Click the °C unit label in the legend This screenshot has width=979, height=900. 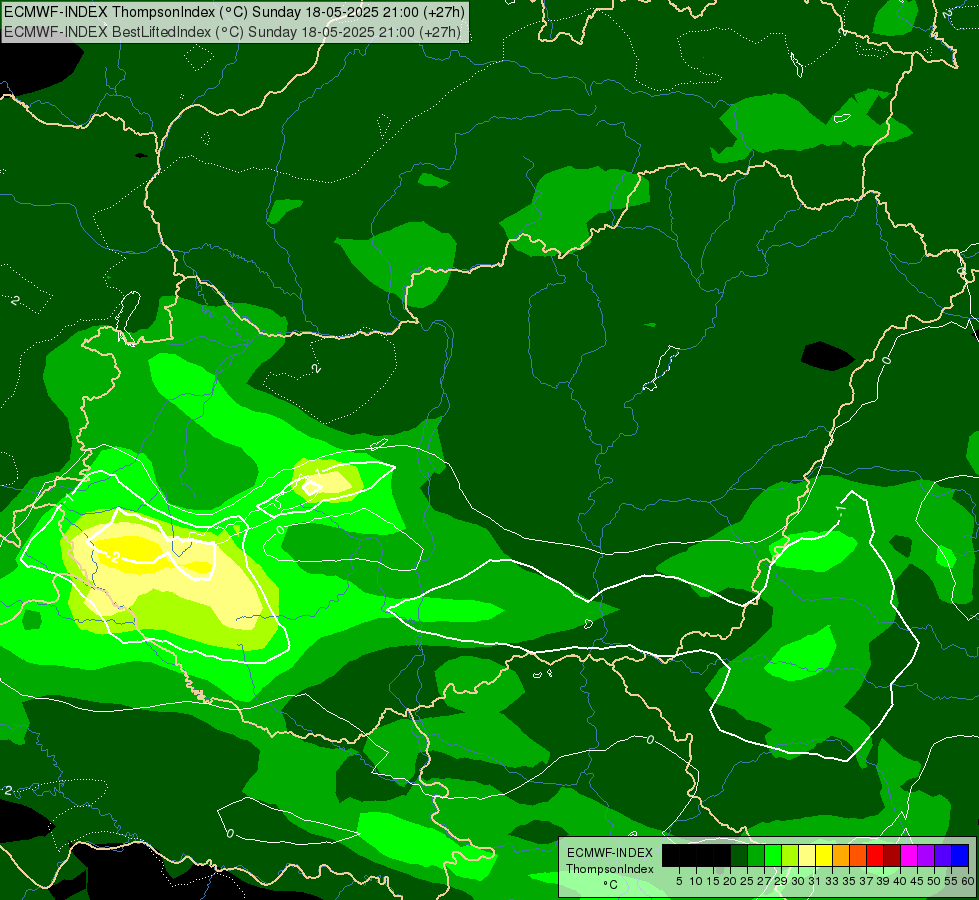click(609, 885)
